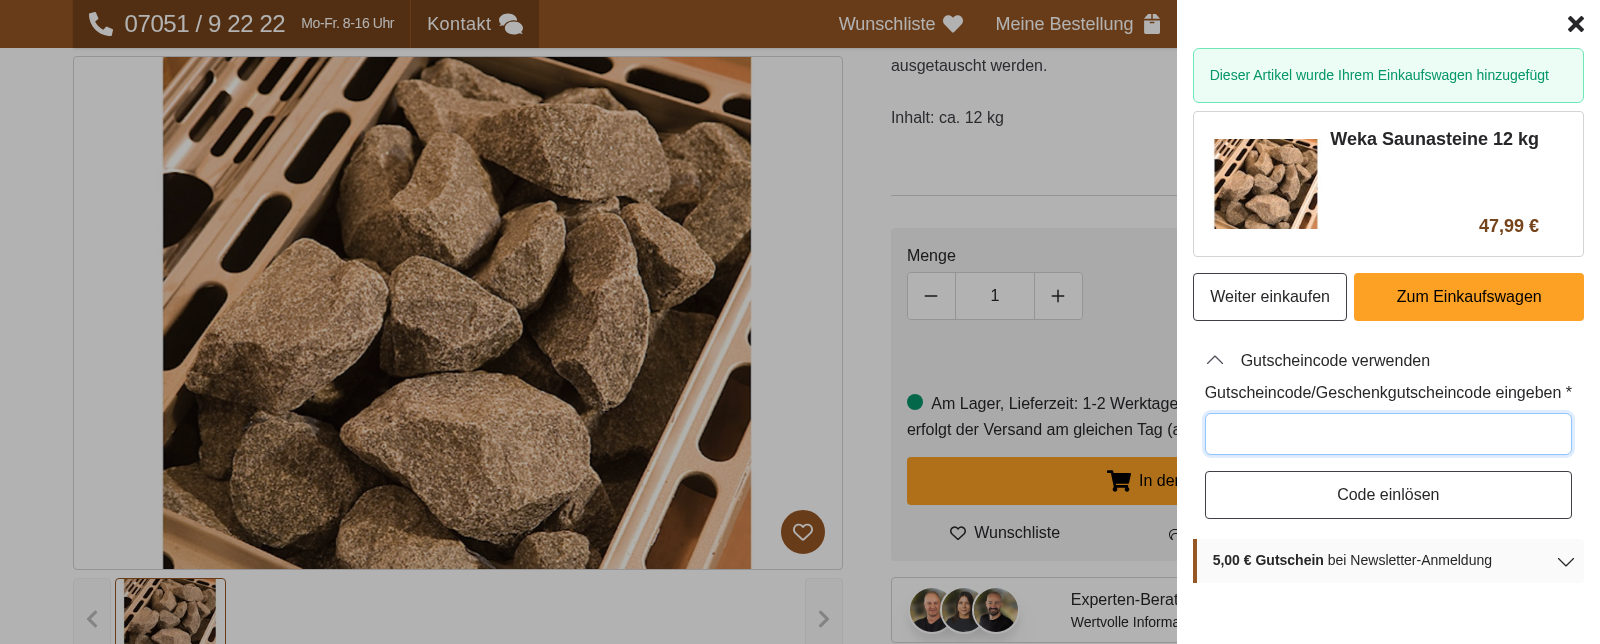Click the round heart icon on the product image
The image size is (1600, 644).
[803, 531]
